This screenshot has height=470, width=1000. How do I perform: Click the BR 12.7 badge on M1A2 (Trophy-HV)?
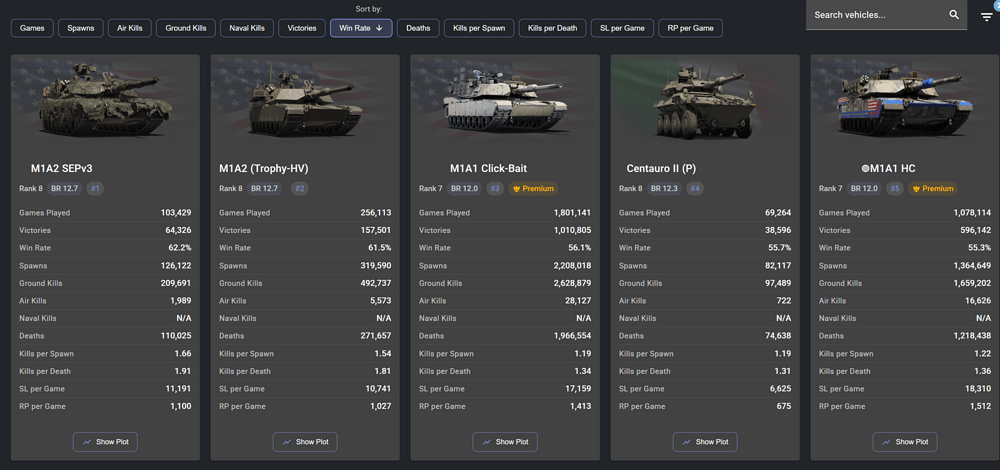265,189
